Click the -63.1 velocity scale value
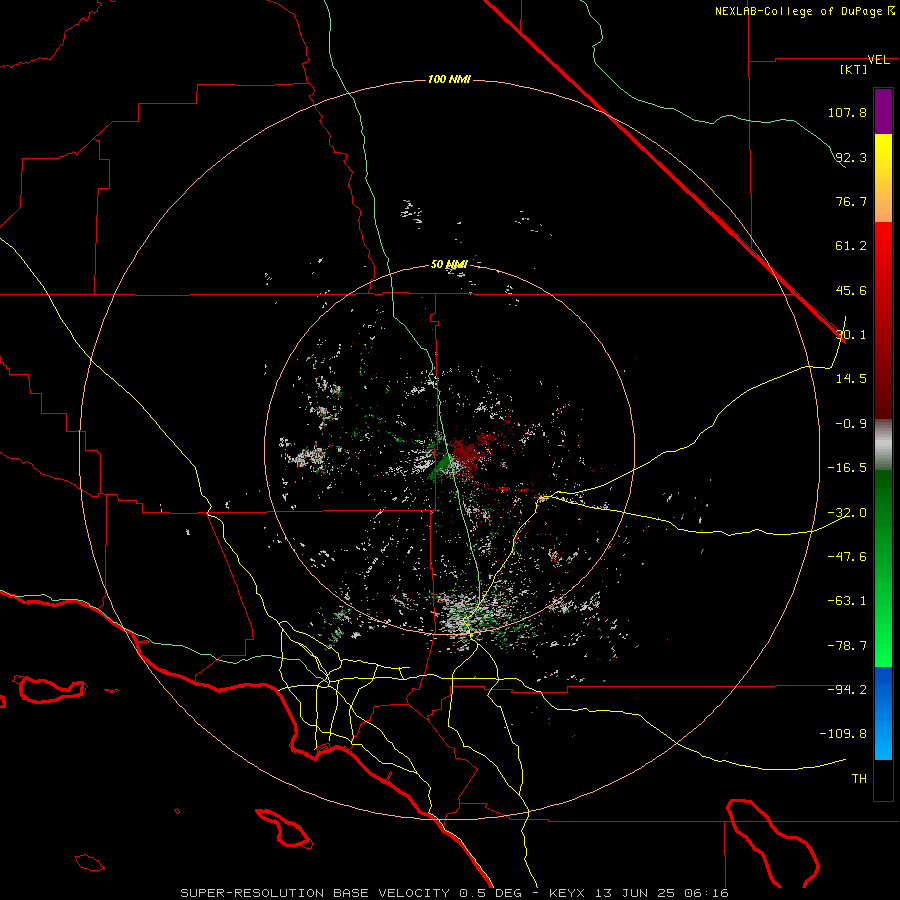The width and height of the screenshot is (900, 900). point(847,601)
